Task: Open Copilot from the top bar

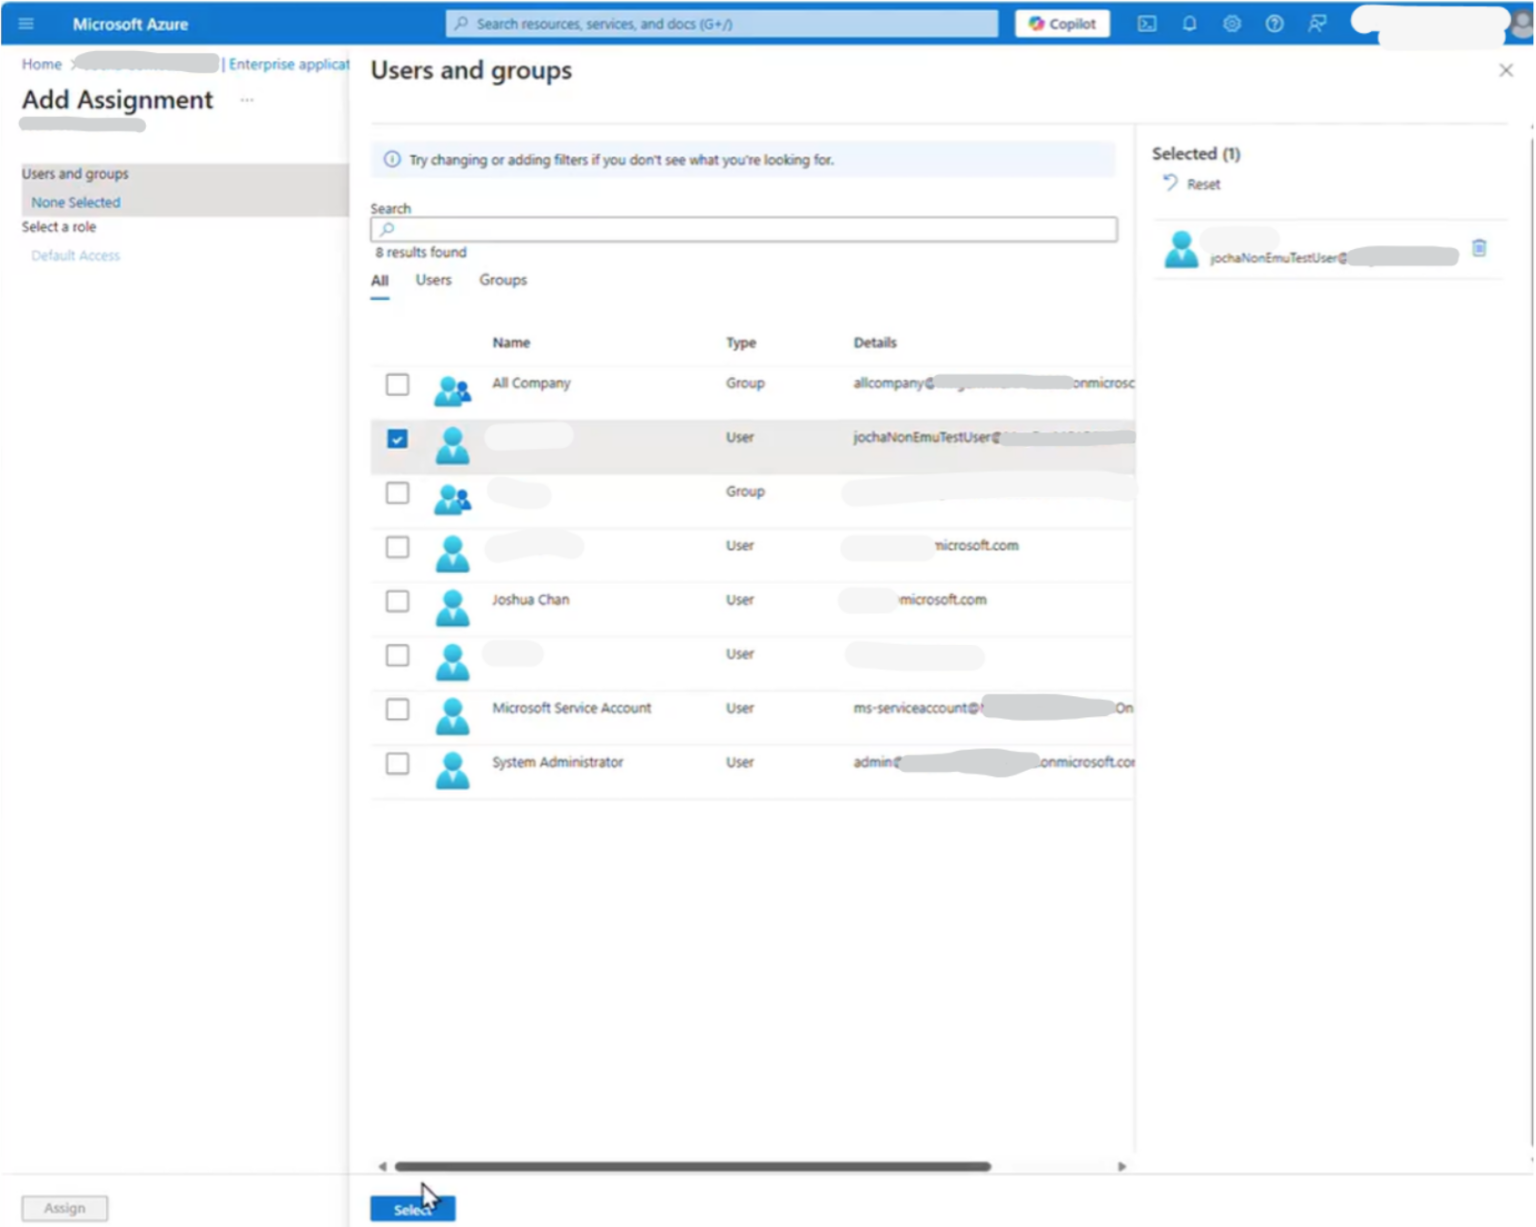Action: pos(1062,23)
